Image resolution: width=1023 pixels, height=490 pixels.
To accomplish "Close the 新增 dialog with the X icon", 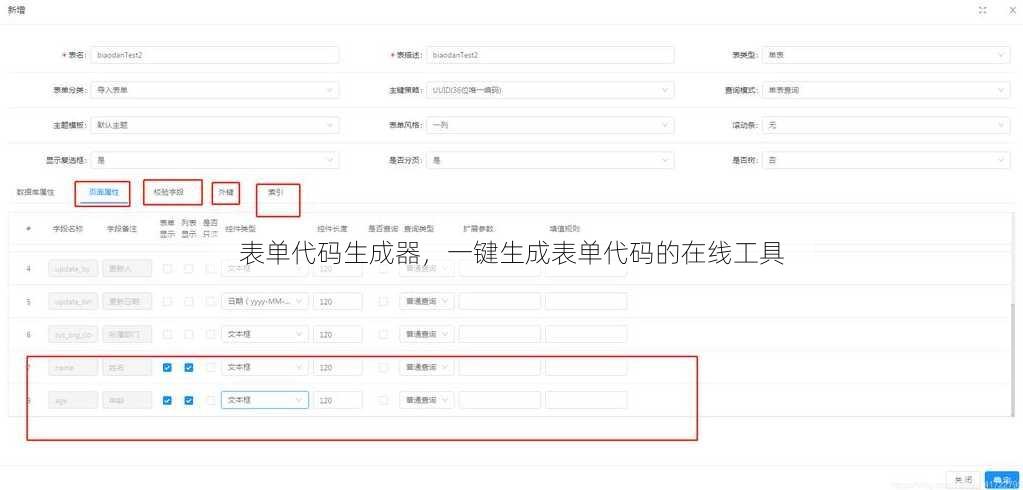I will 1013,10.
